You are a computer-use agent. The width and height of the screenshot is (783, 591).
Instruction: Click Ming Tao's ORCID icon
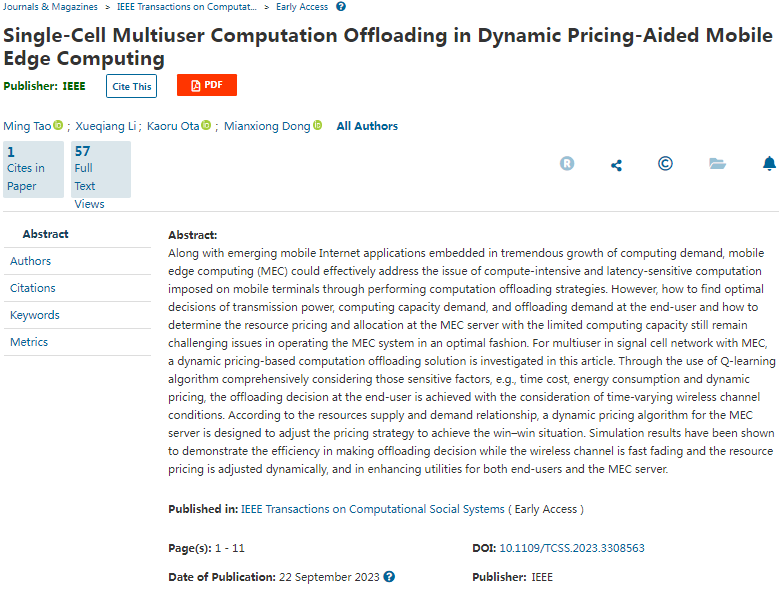point(58,126)
